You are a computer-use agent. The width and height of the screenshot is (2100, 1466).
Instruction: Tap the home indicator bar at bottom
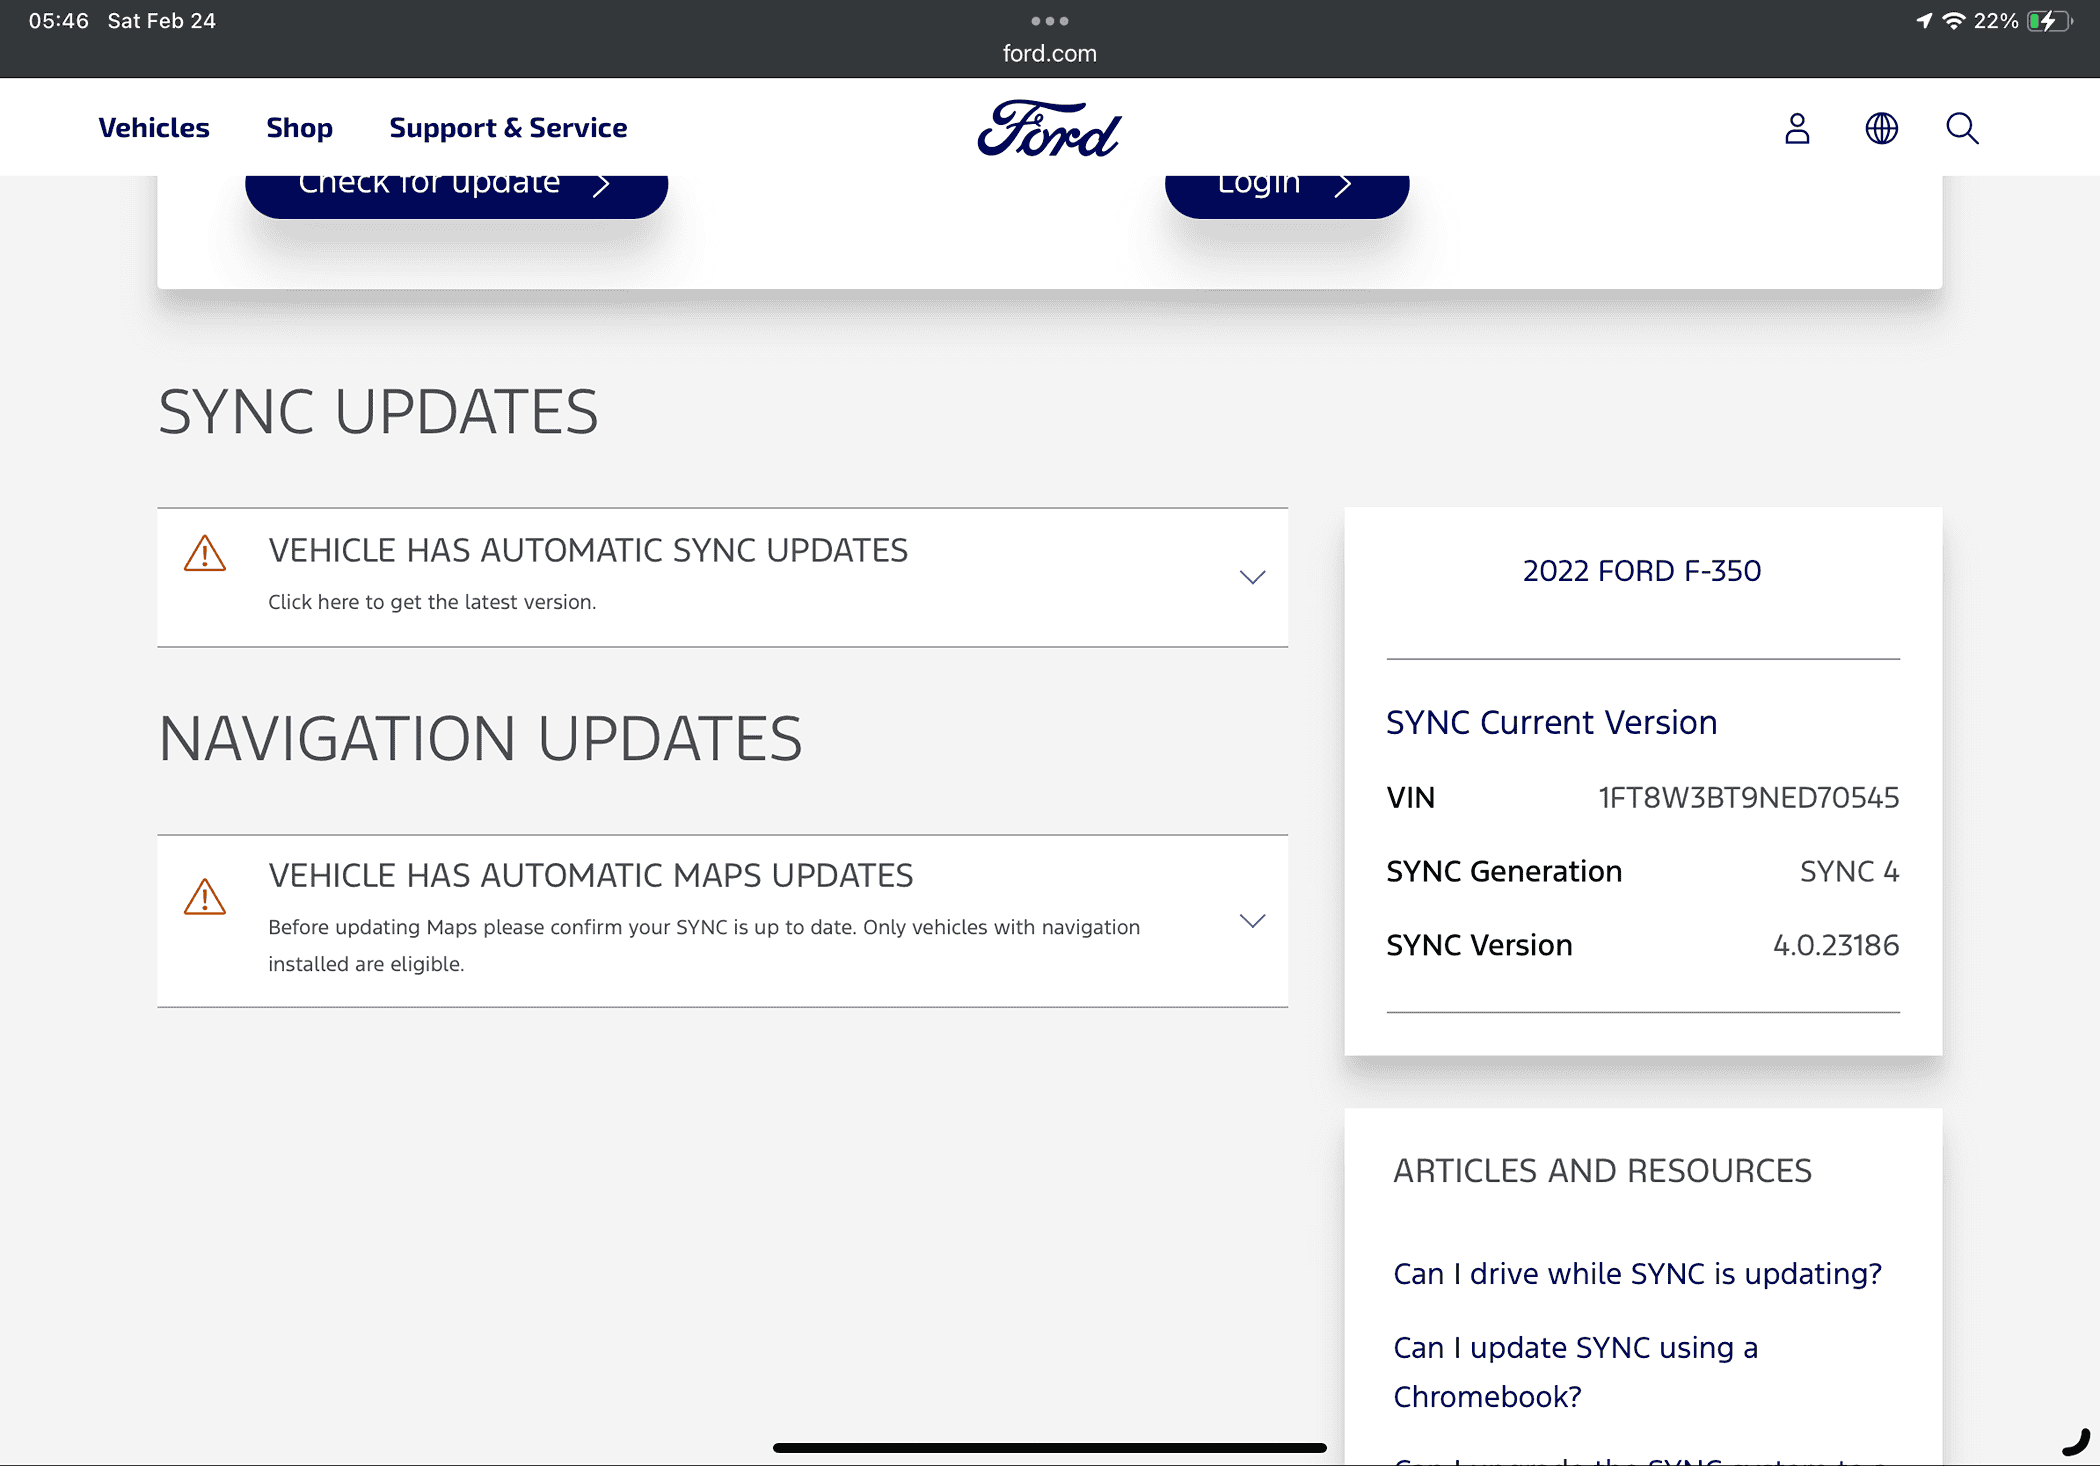pos(1049,1447)
